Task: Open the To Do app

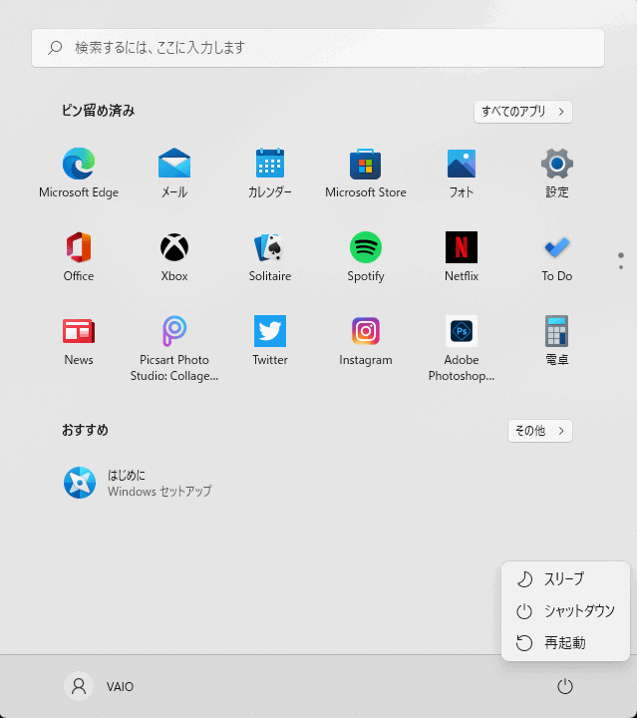Action: pyautogui.click(x=557, y=256)
